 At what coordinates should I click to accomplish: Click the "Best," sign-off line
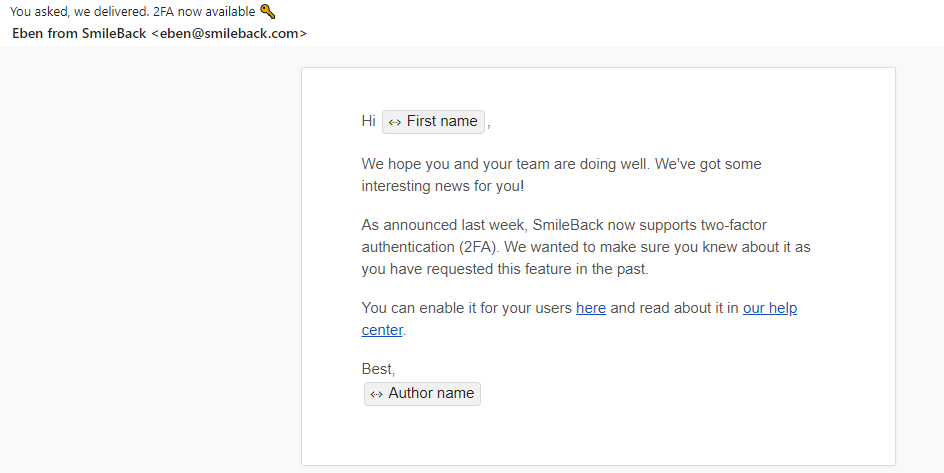(378, 369)
